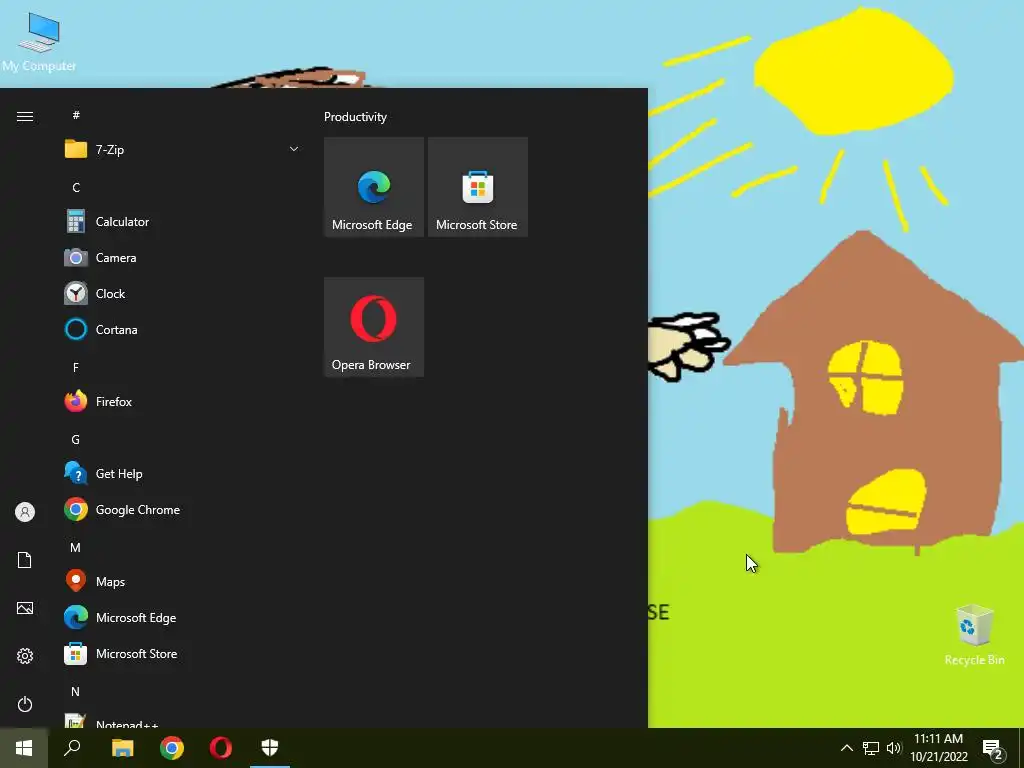Open the Clock app

[181, 294]
